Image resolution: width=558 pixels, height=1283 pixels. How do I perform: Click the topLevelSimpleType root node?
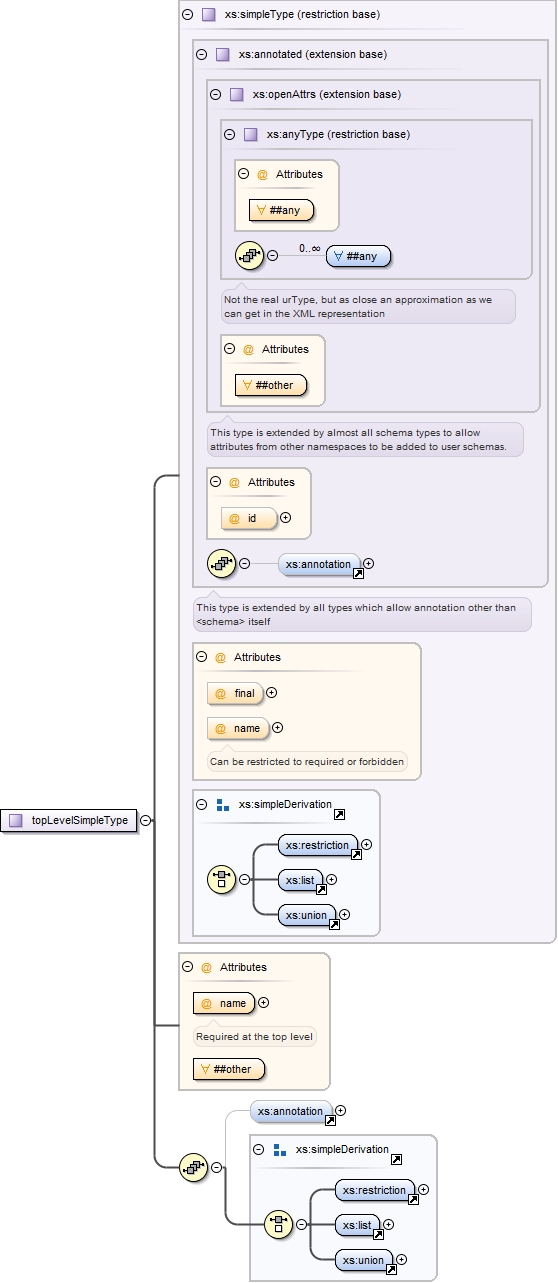coord(69,820)
